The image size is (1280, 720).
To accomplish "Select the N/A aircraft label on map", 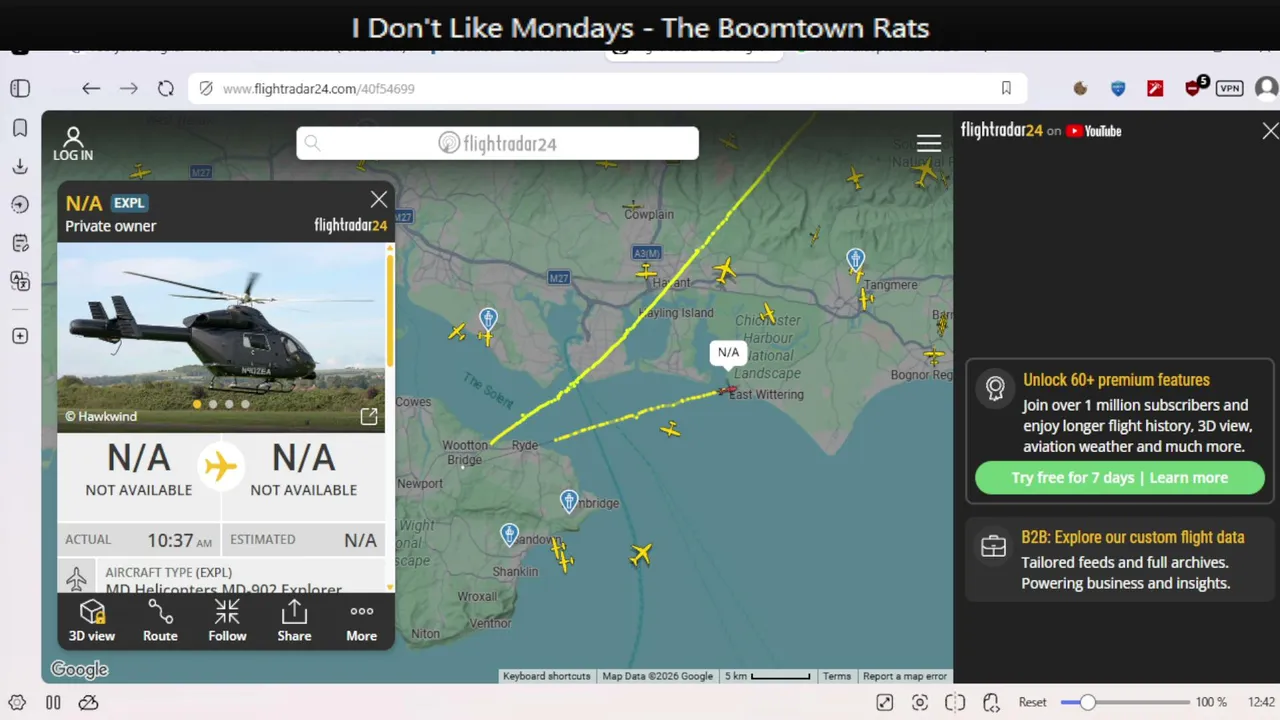I will tap(728, 352).
